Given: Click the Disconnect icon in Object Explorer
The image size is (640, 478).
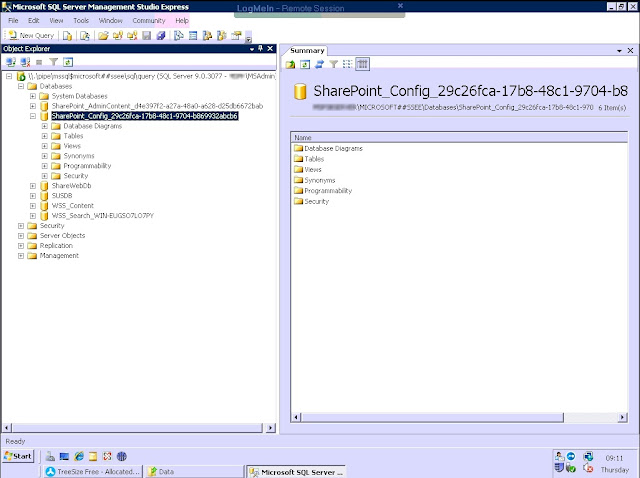Looking at the screenshot, I should coord(25,62).
